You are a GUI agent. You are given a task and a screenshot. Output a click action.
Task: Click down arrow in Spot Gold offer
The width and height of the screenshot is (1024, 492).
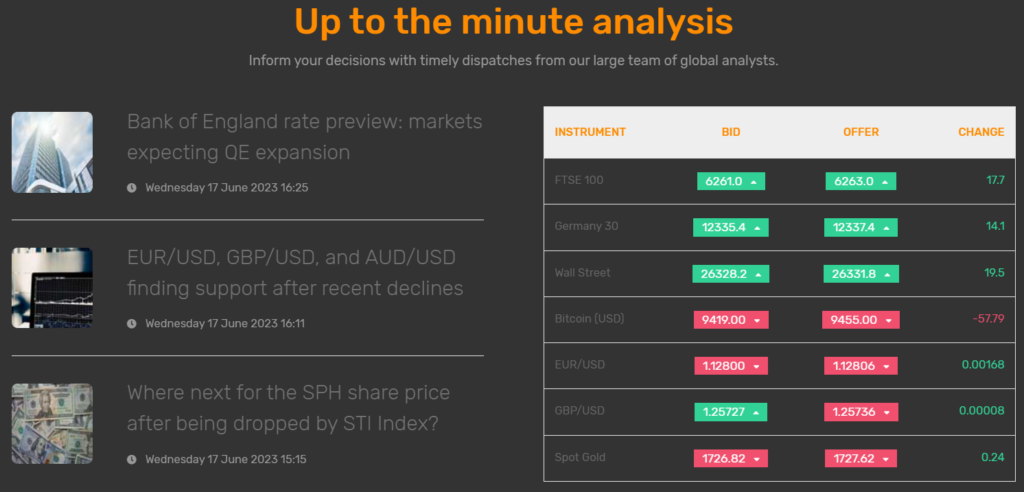coord(886,460)
